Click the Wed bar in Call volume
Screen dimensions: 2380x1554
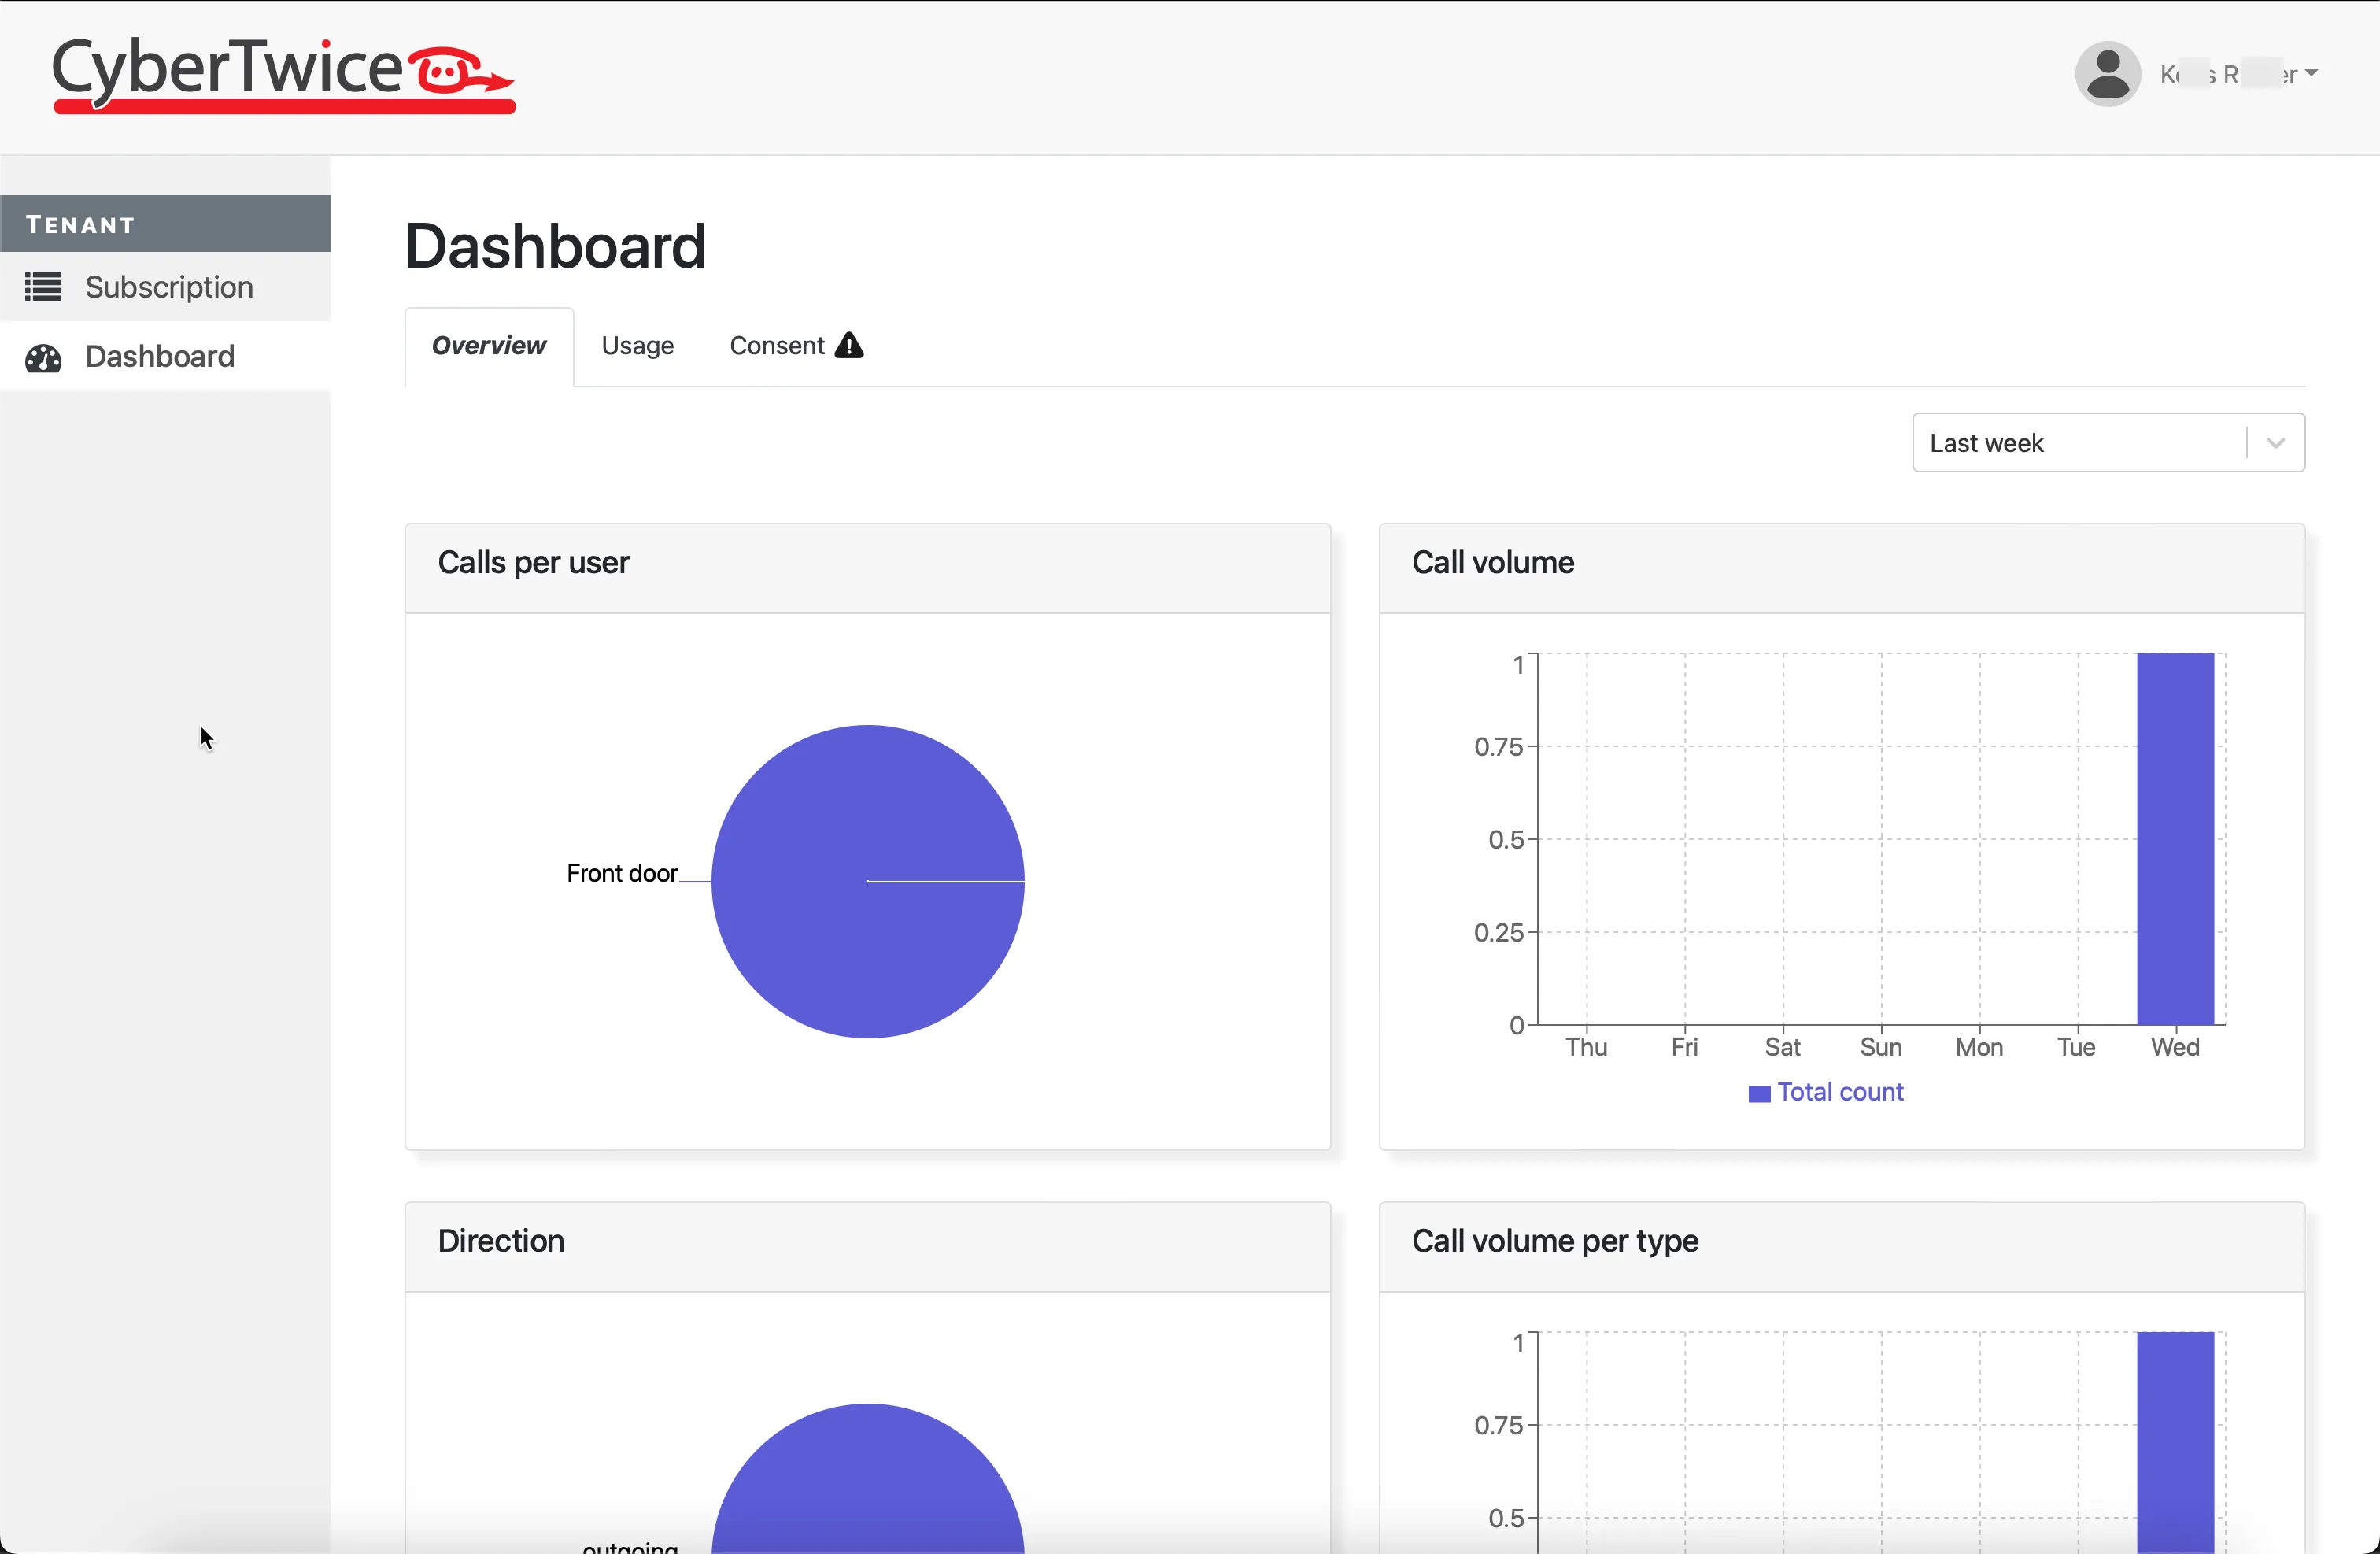pos(2175,839)
